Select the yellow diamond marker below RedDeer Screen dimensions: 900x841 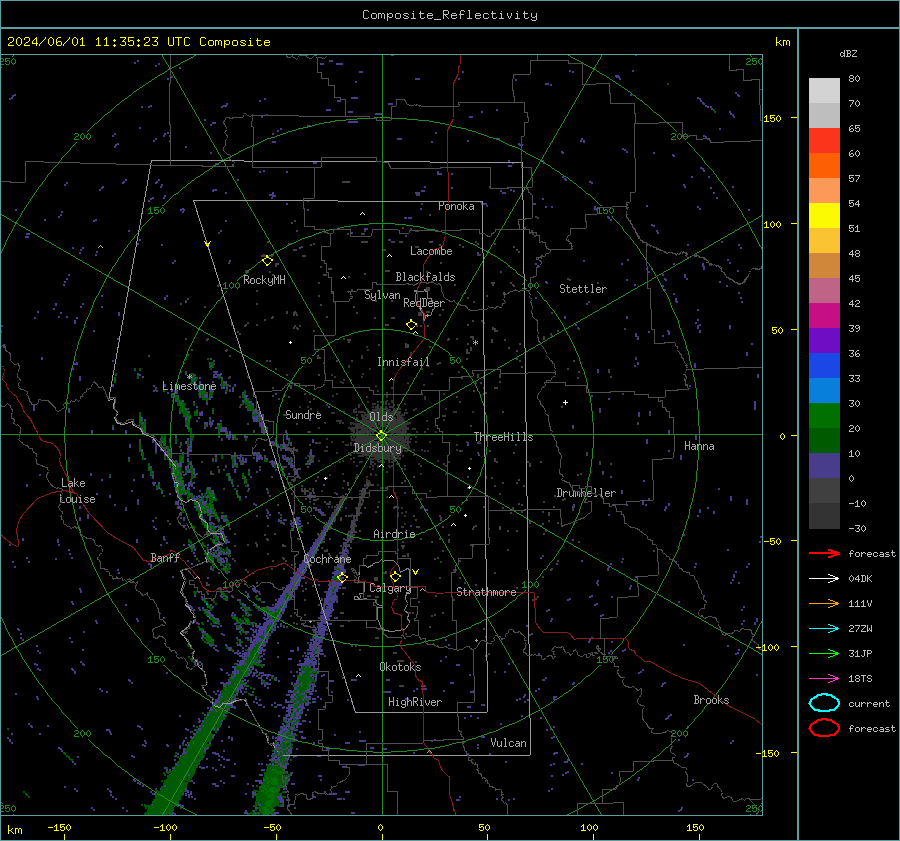point(412,325)
